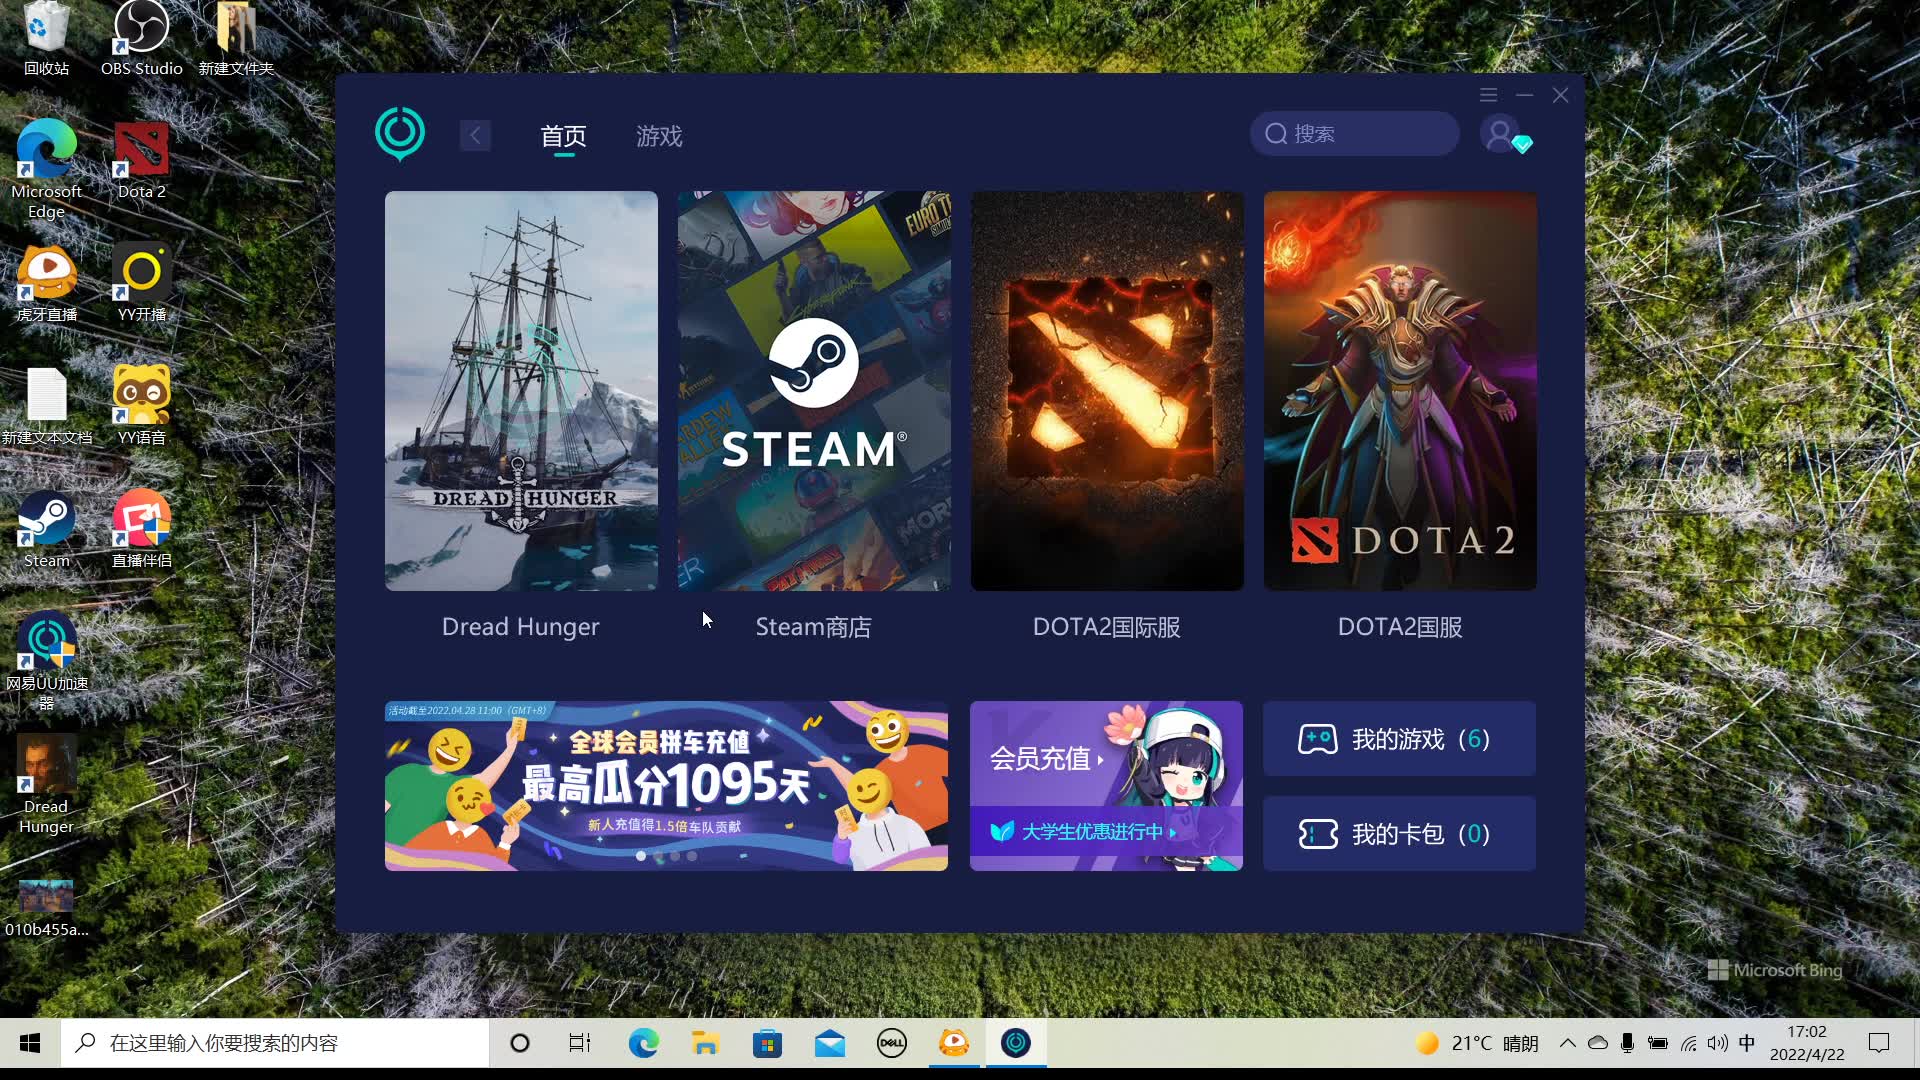The width and height of the screenshot is (1920, 1080).
Task: Open Microsoft Edge desktop shortcut
Action: coord(46,168)
